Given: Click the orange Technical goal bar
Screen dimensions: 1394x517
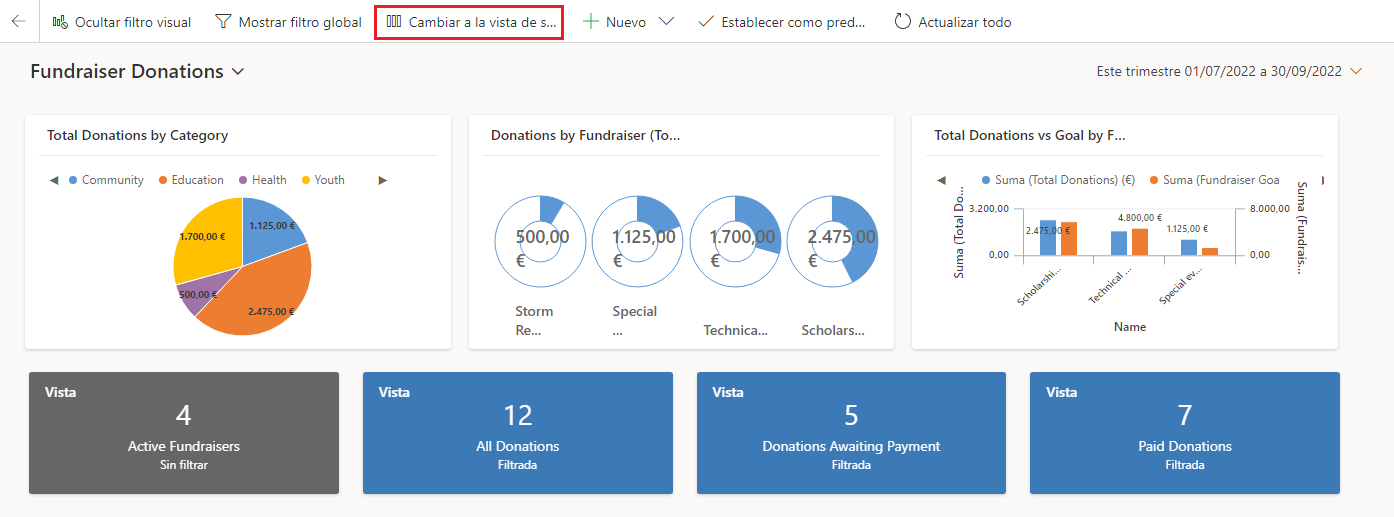Looking at the screenshot, I should [1140, 242].
